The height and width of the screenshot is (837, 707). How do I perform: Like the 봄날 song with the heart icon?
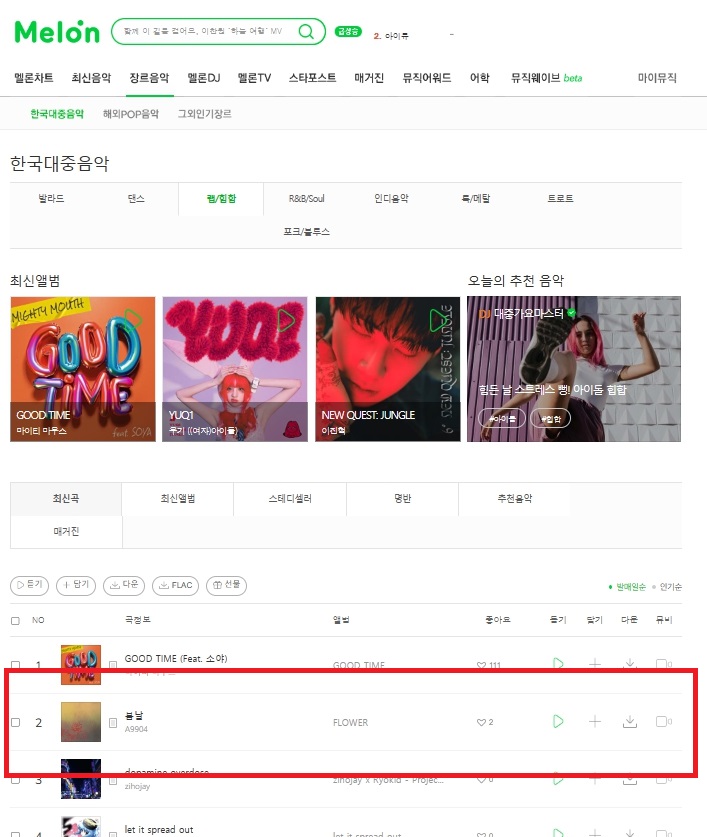tap(481, 722)
